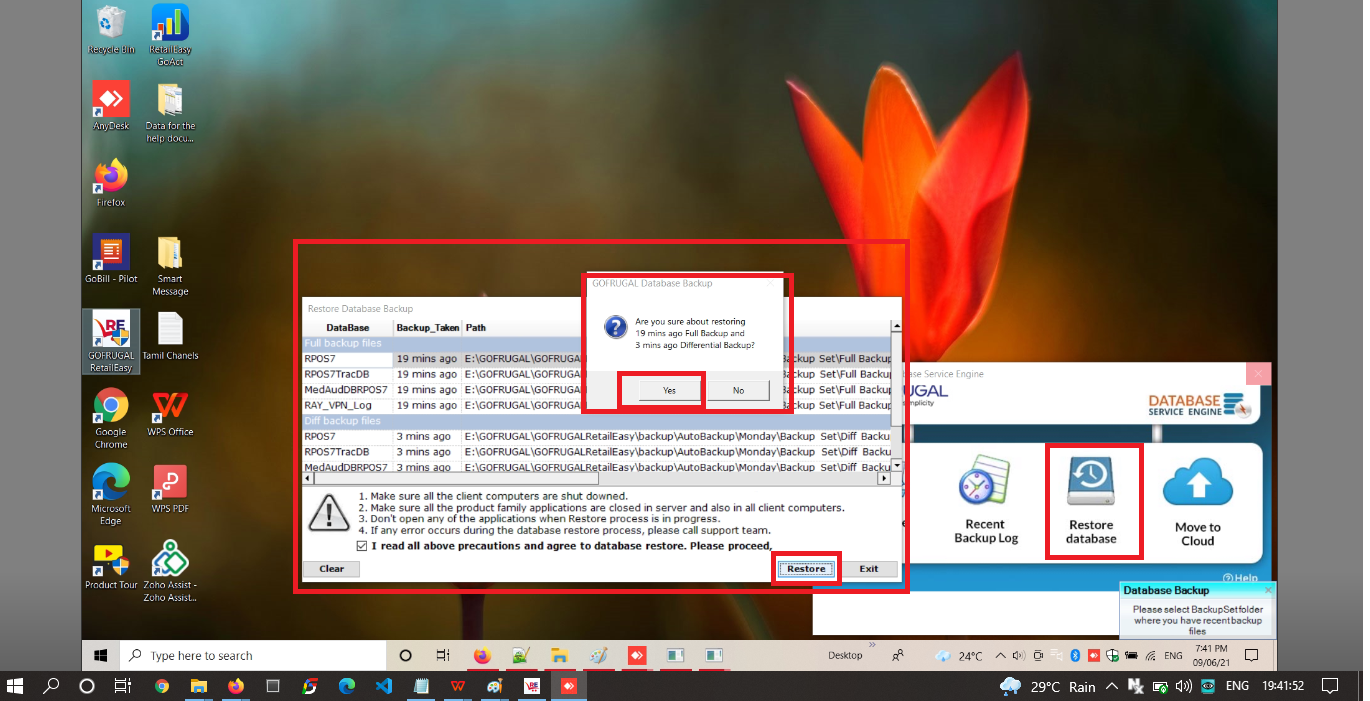Open the WPS Office desktop shortcut
Image resolution: width=1370 pixels, height=701 pixels.
pyautogui.click(x=170, y=412)
